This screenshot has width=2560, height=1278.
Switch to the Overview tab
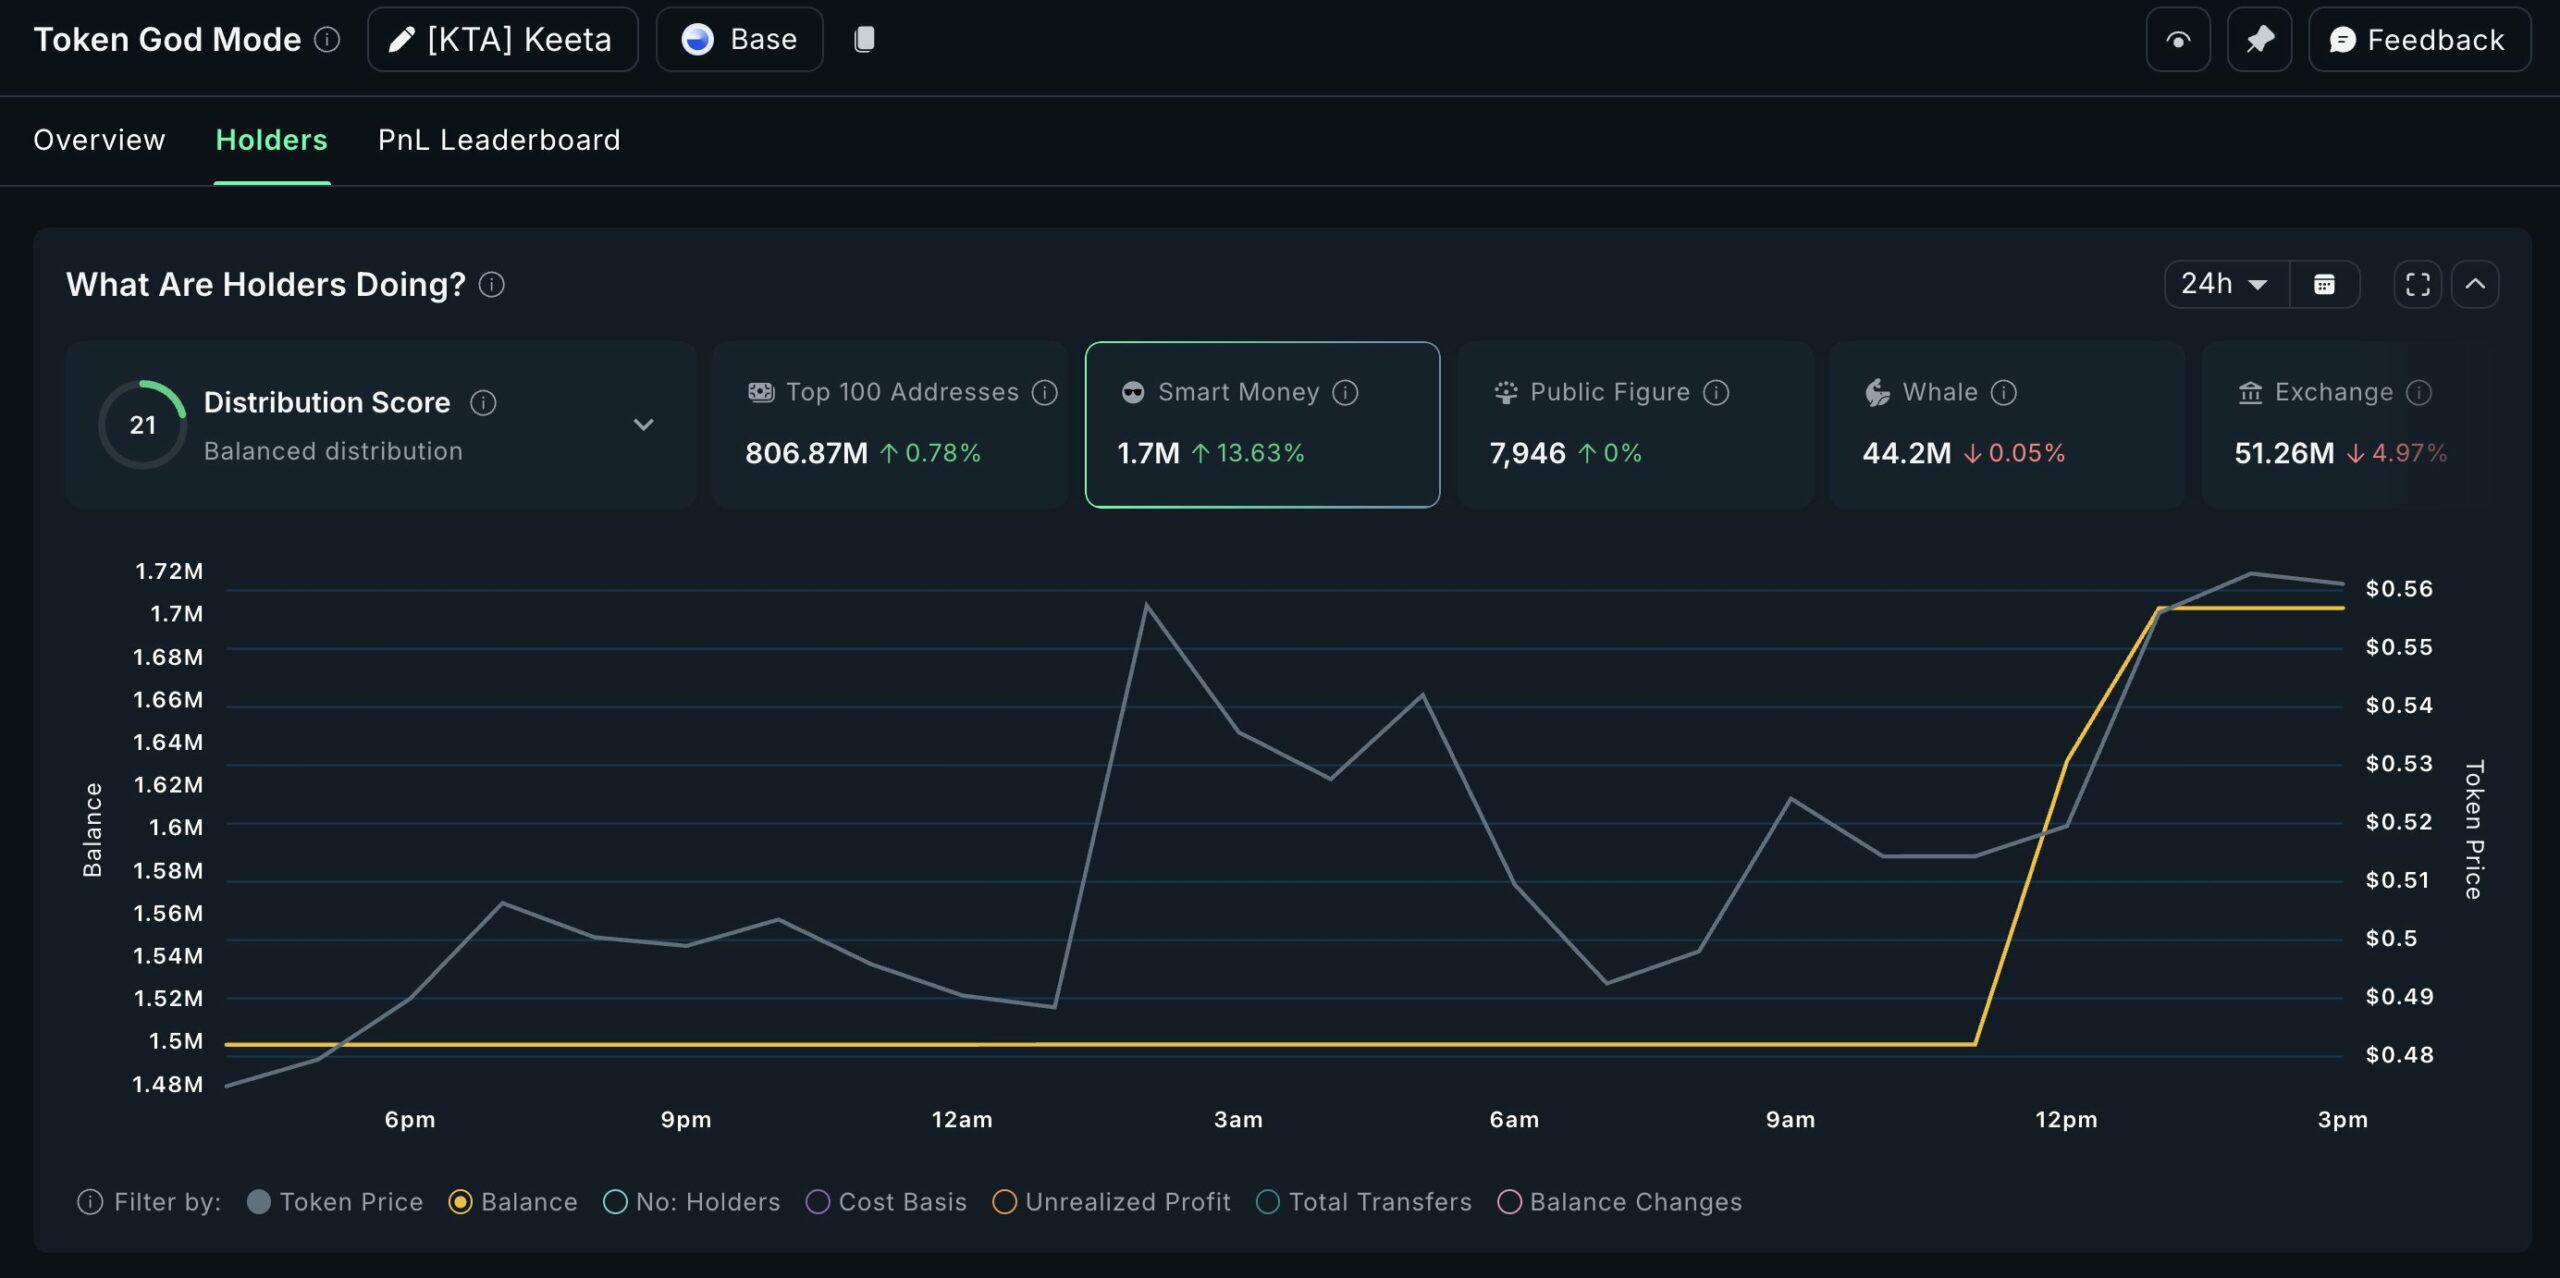click(99, 140)
